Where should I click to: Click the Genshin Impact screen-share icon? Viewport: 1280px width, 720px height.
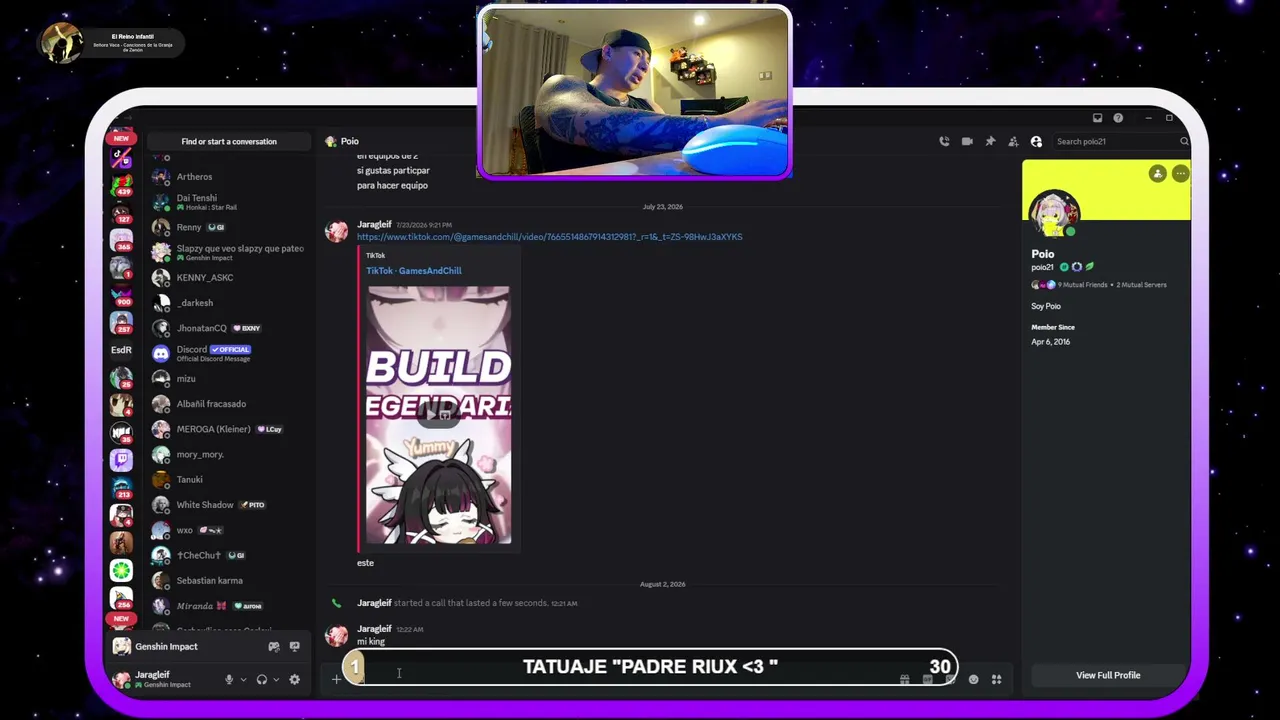[x=294, y=647]
